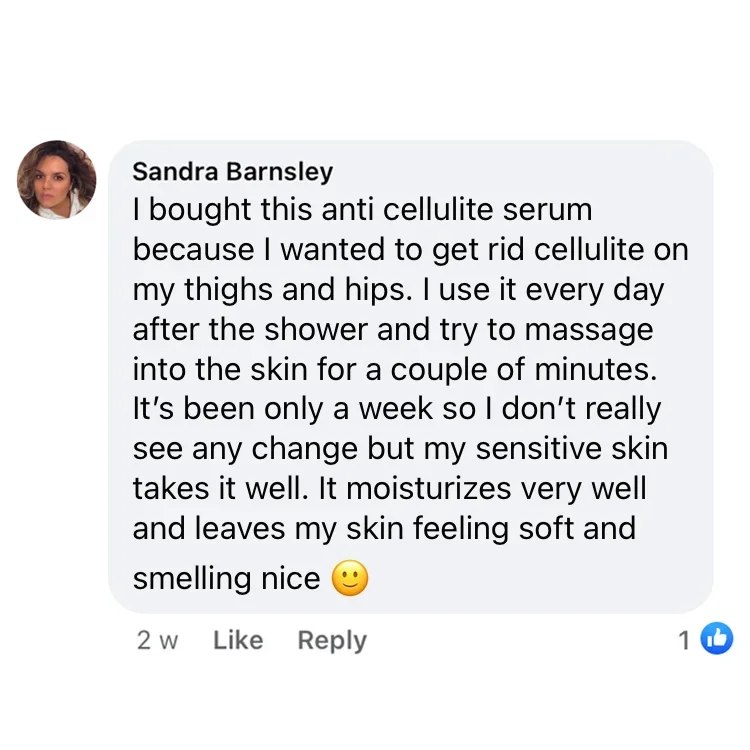Click the blue thumbs-up reaction icon

pos(716,638)
